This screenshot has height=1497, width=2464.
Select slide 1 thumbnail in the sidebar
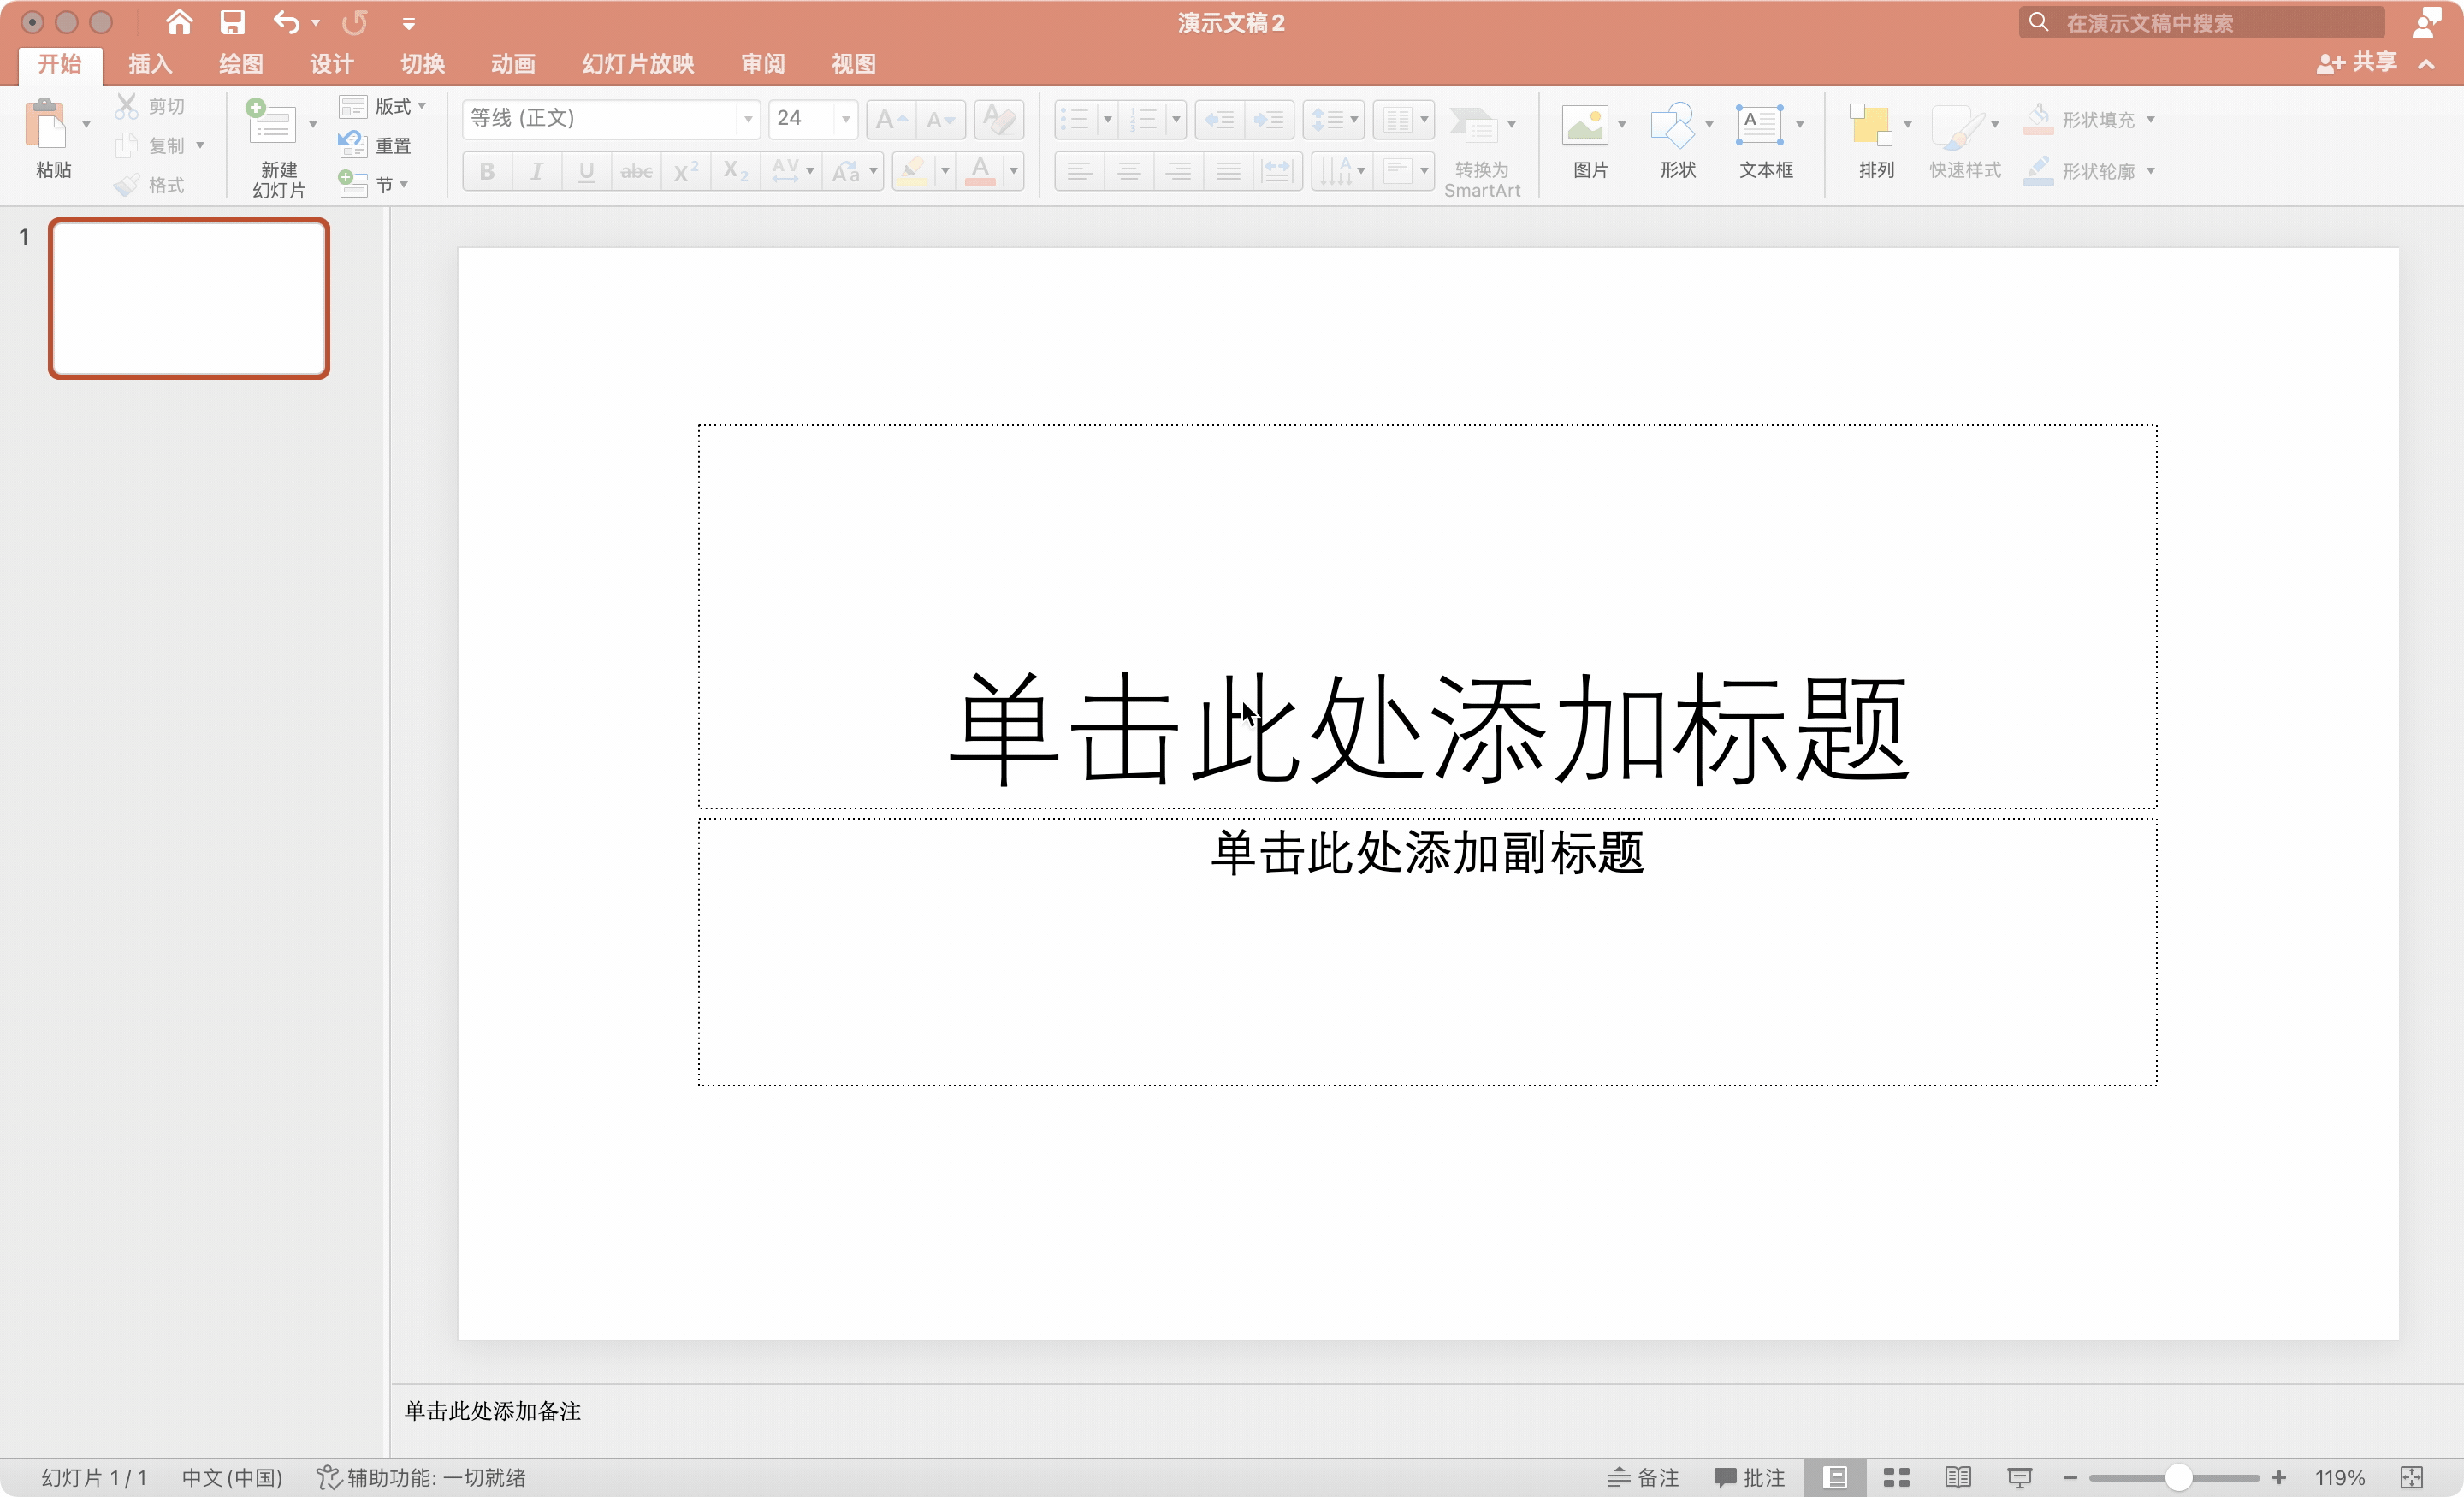tap(189, 298)
